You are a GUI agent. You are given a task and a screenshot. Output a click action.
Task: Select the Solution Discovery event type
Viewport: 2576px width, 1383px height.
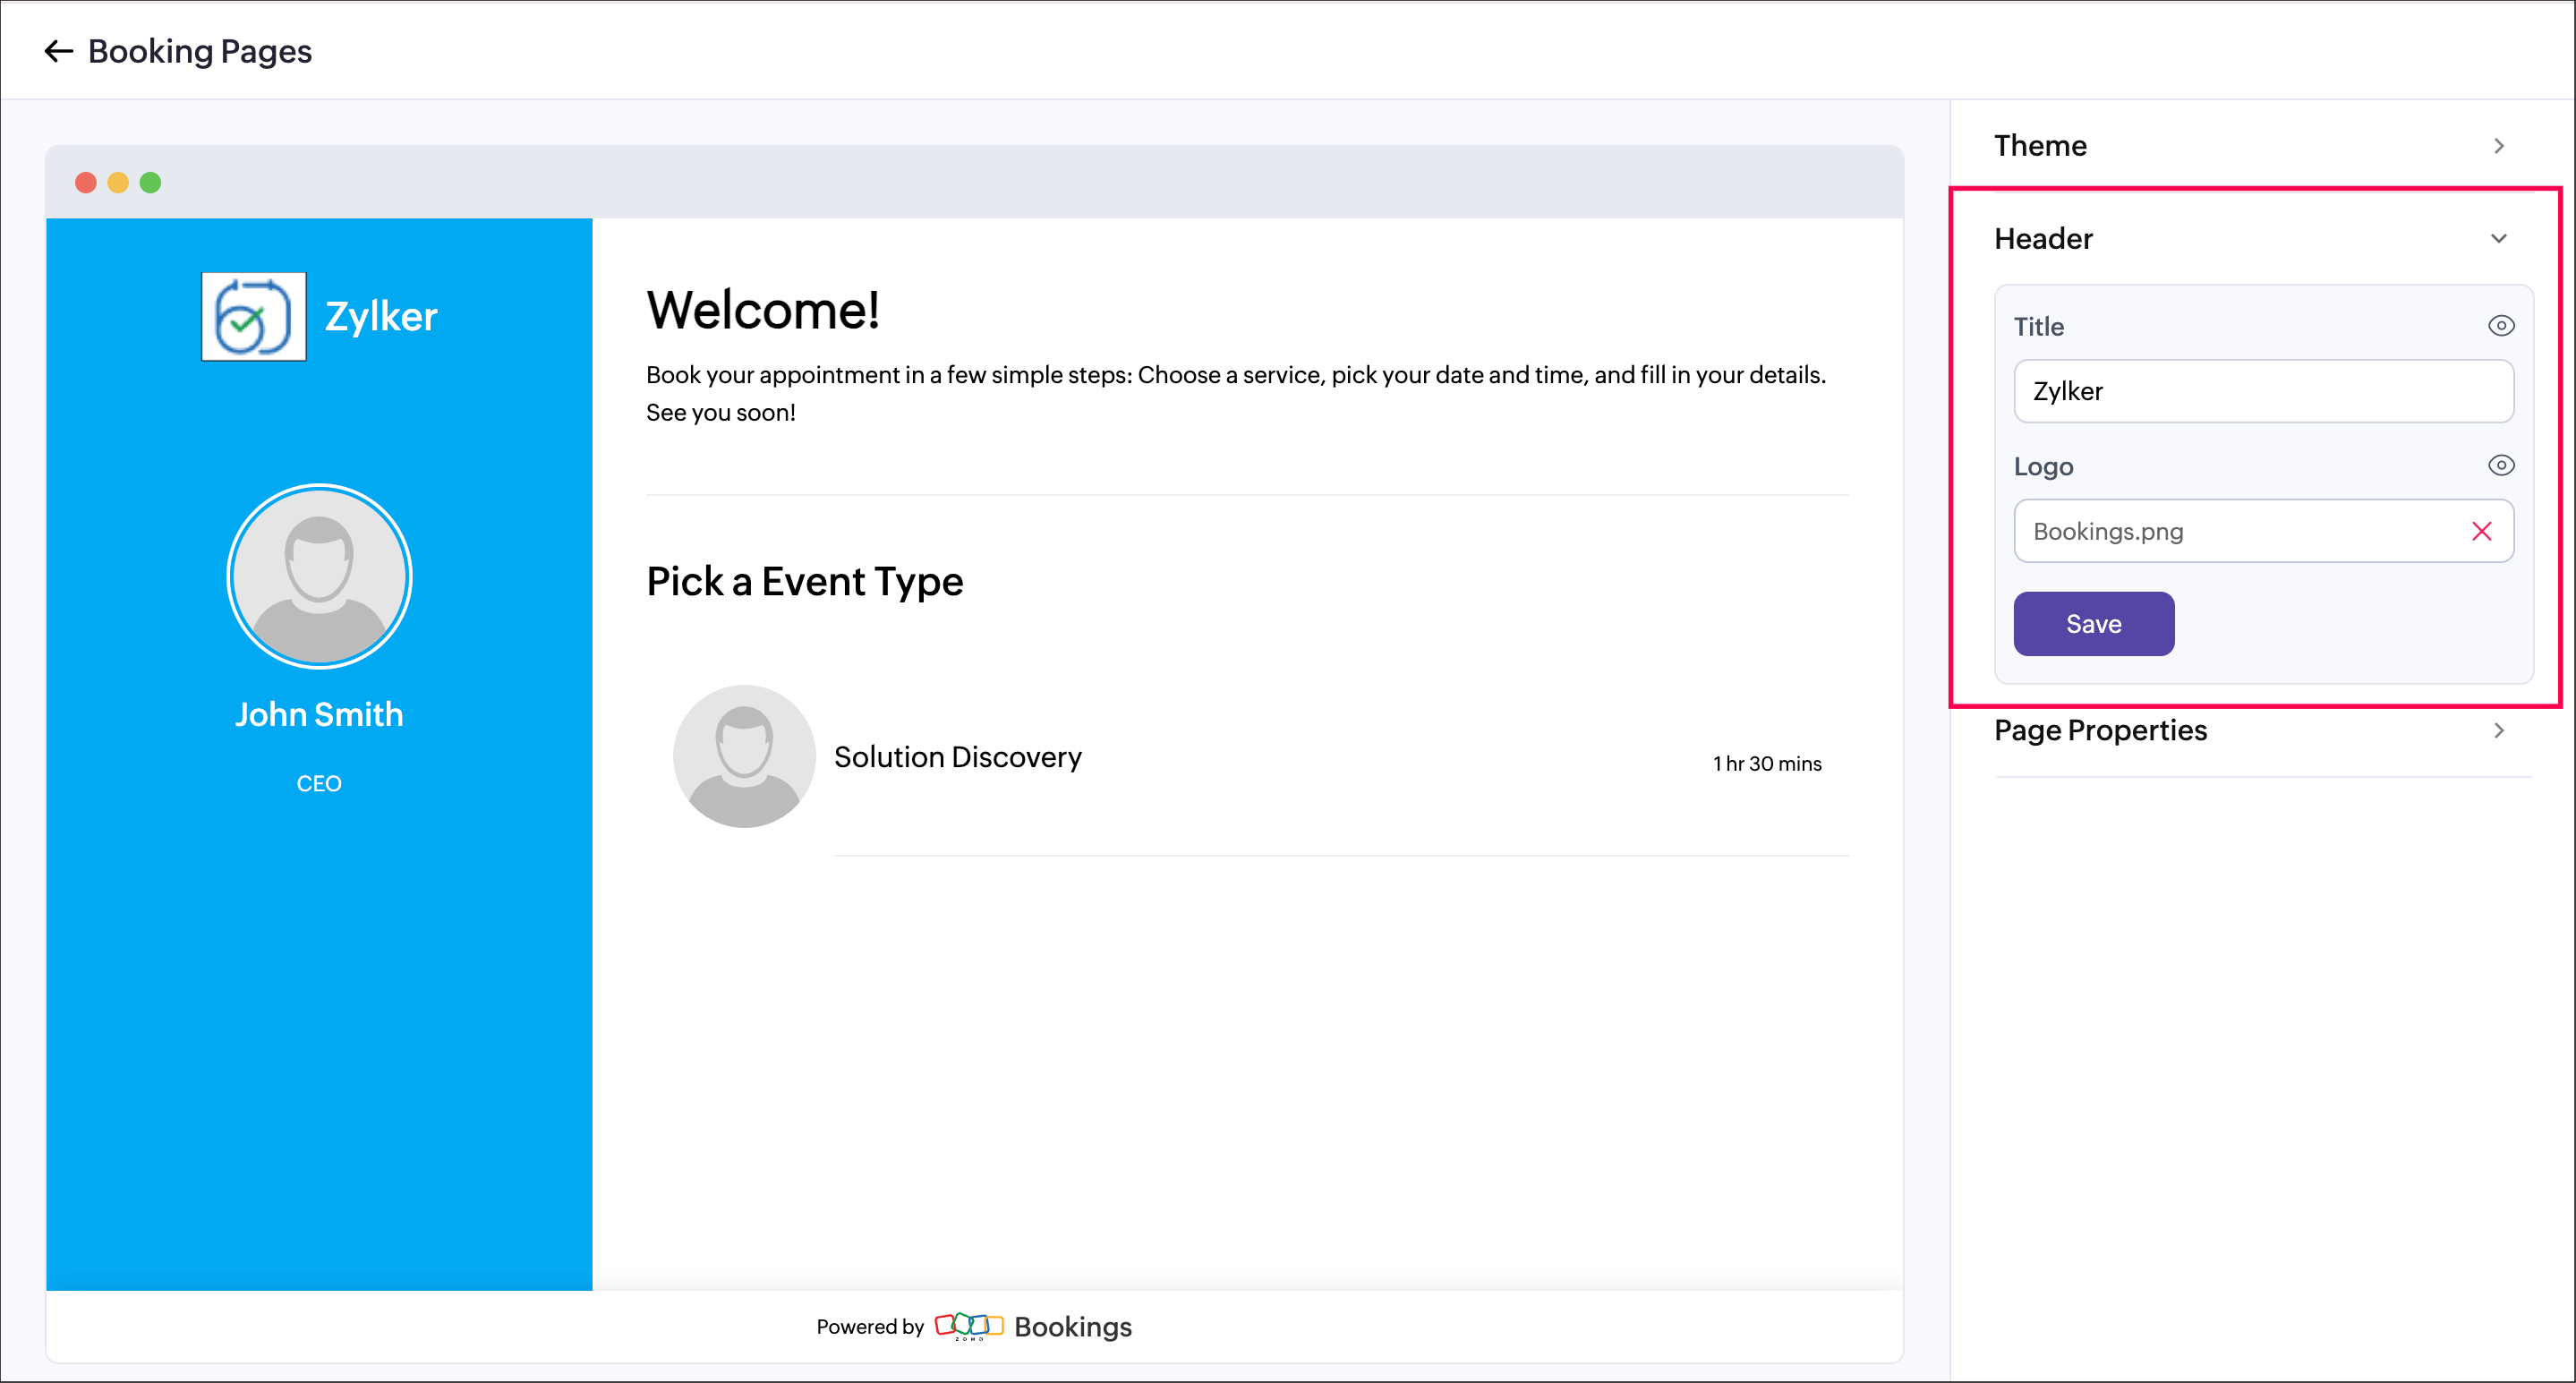957,758
